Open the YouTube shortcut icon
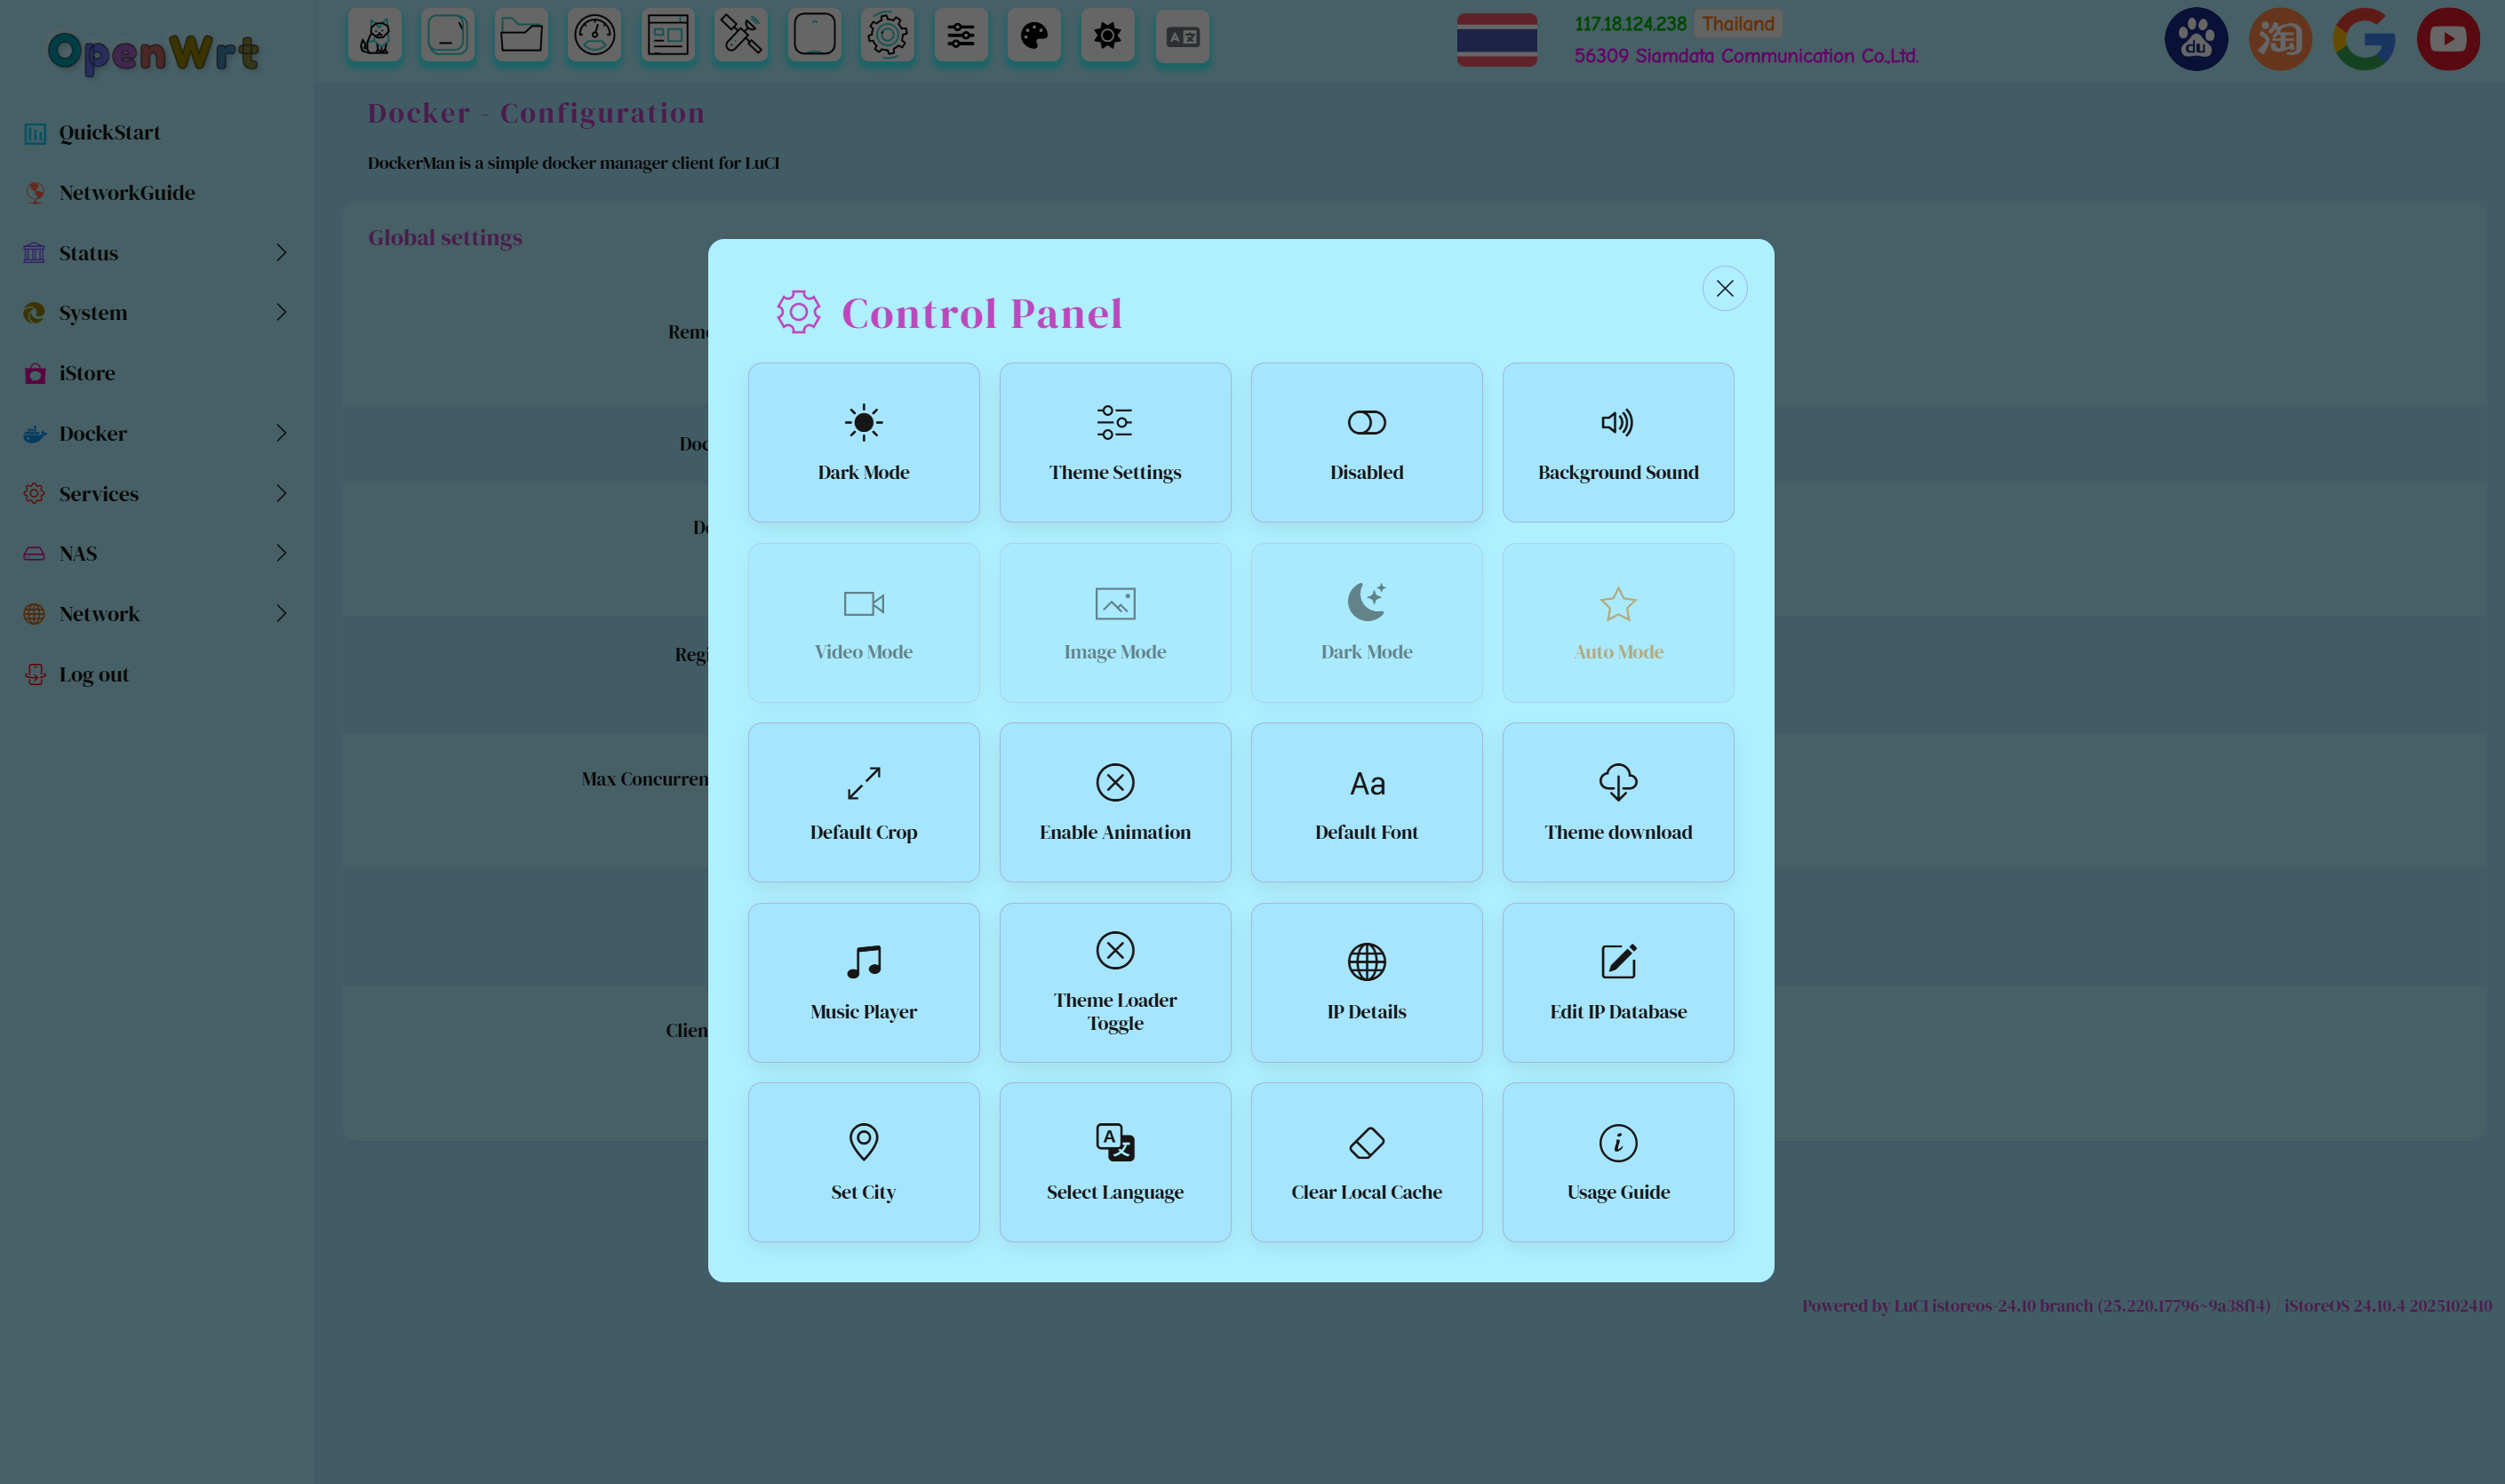 pyautogui.click(x=2448, y=39)
